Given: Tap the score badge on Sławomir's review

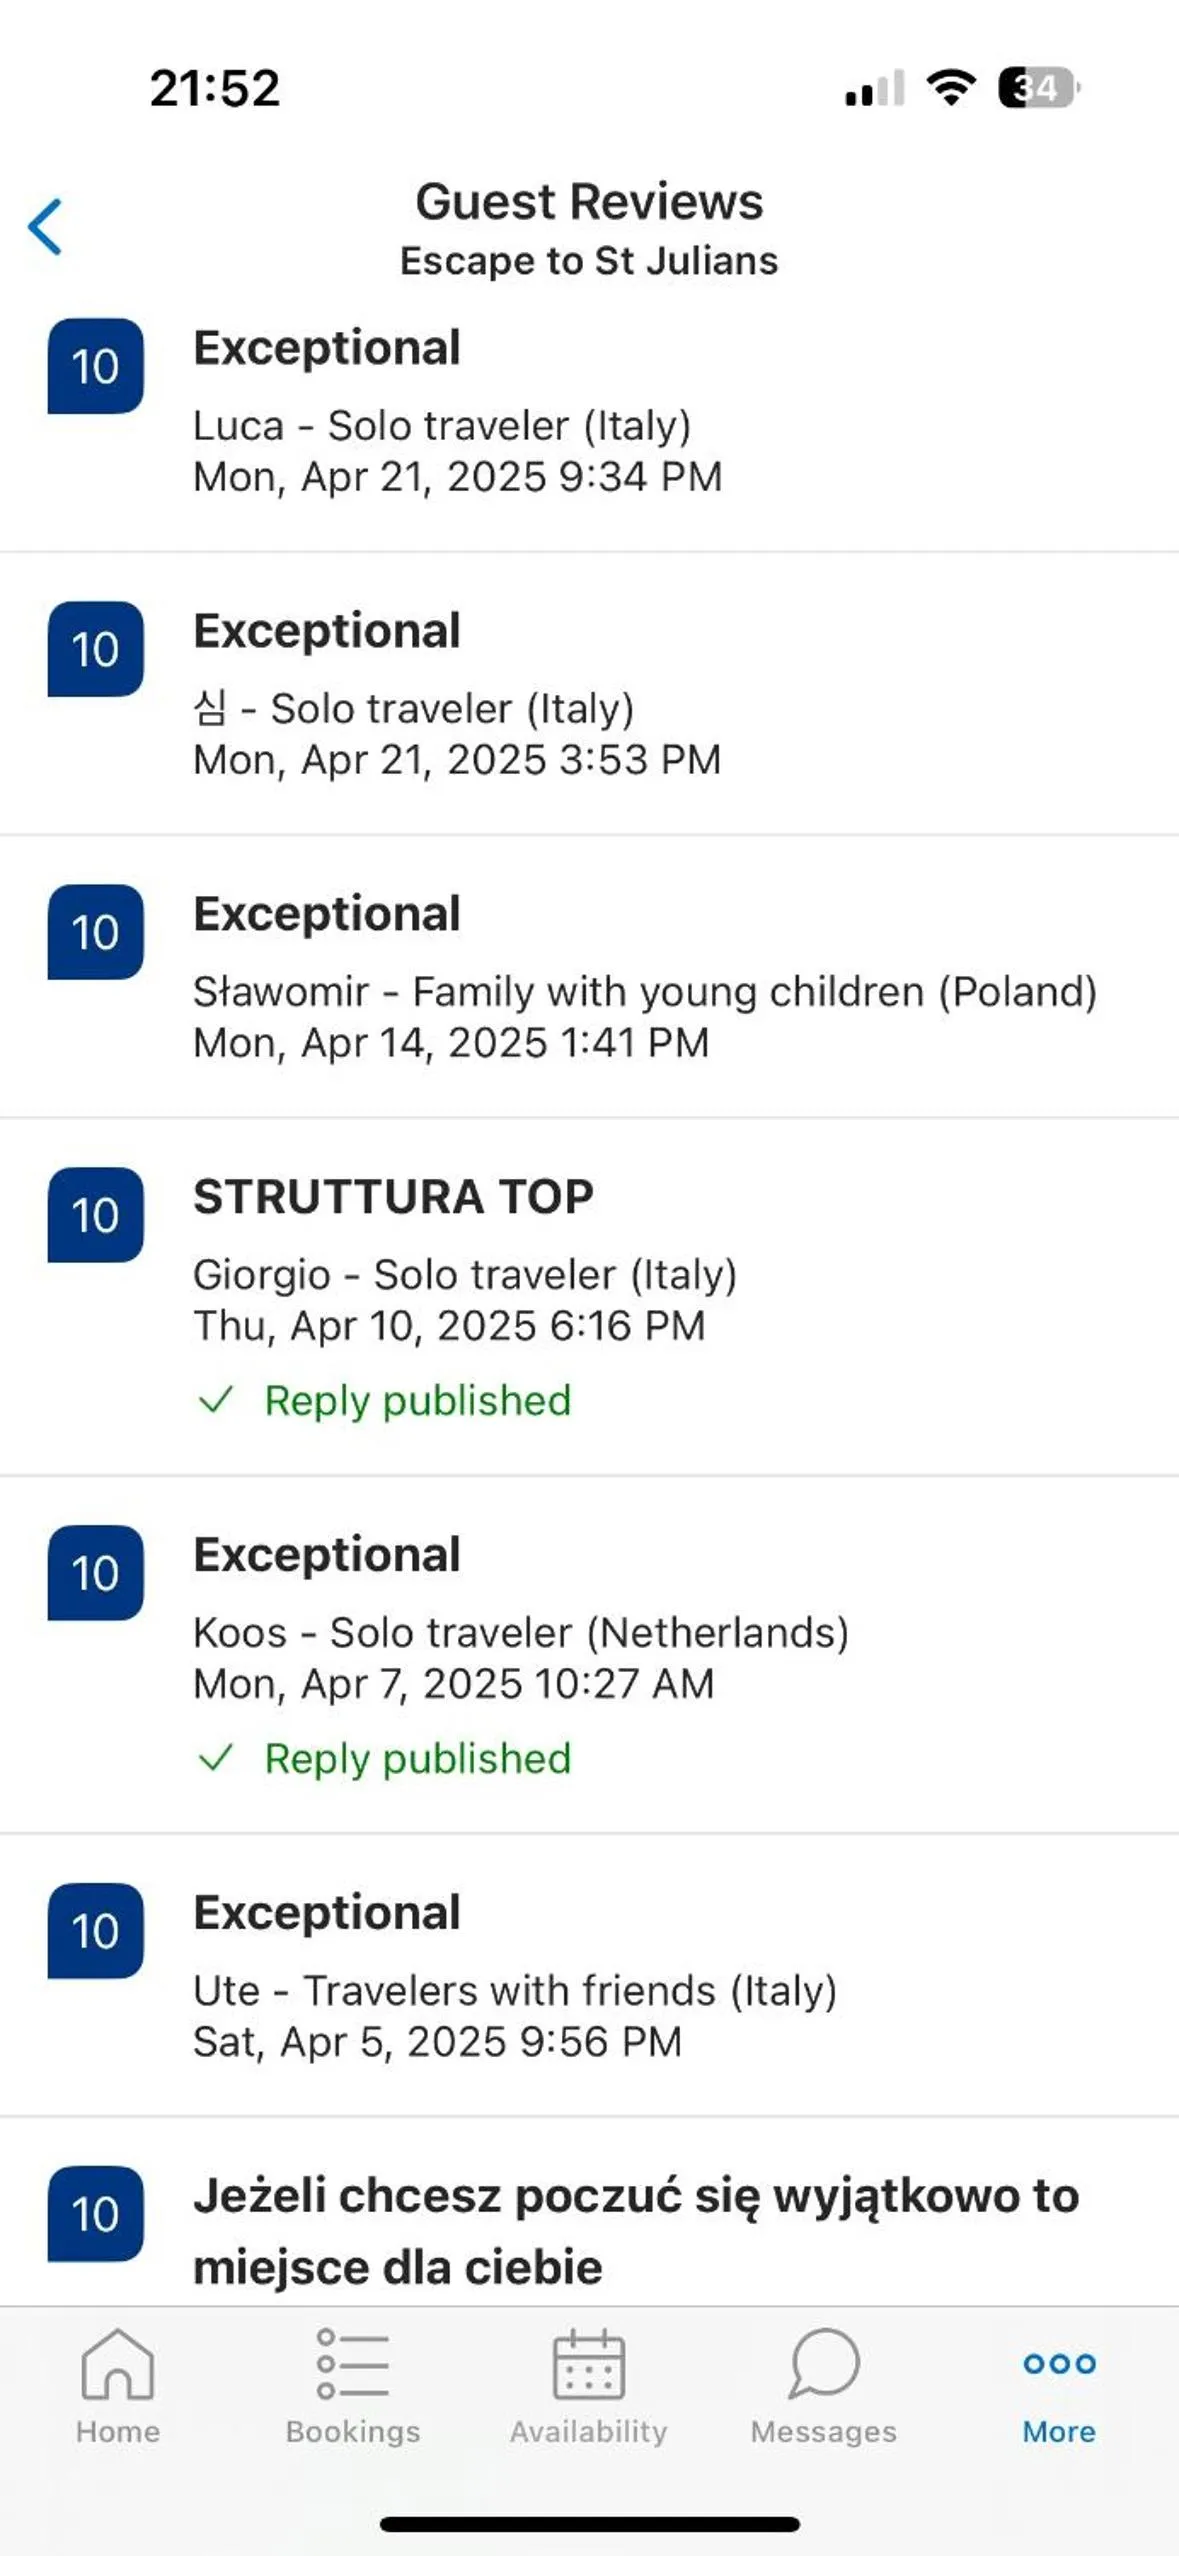Looking at the screenshot, I should (x=95, y=932).
